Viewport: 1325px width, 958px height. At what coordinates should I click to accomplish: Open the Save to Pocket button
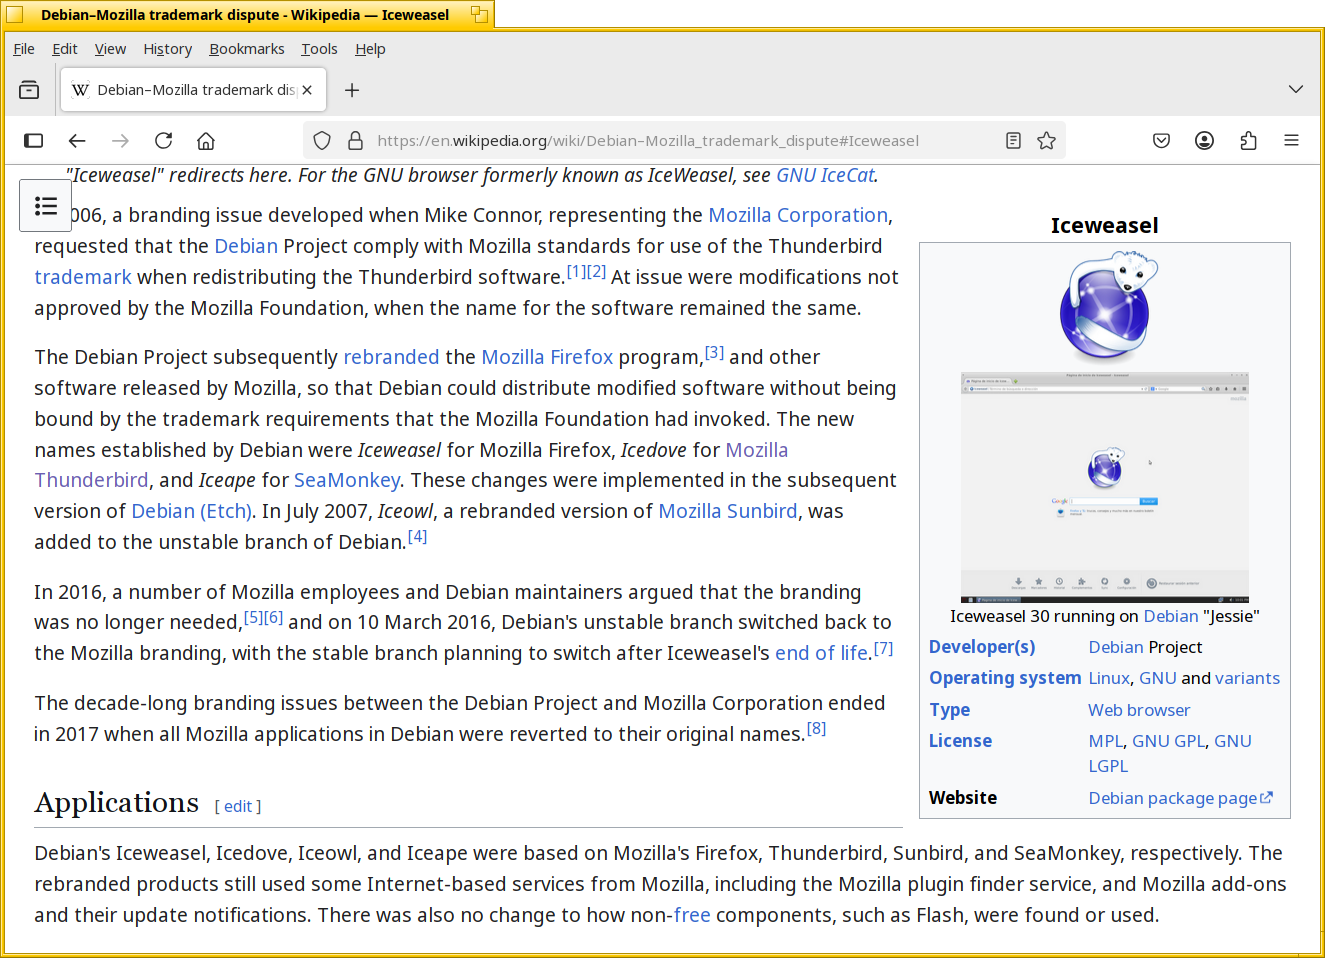(1161, 141)
